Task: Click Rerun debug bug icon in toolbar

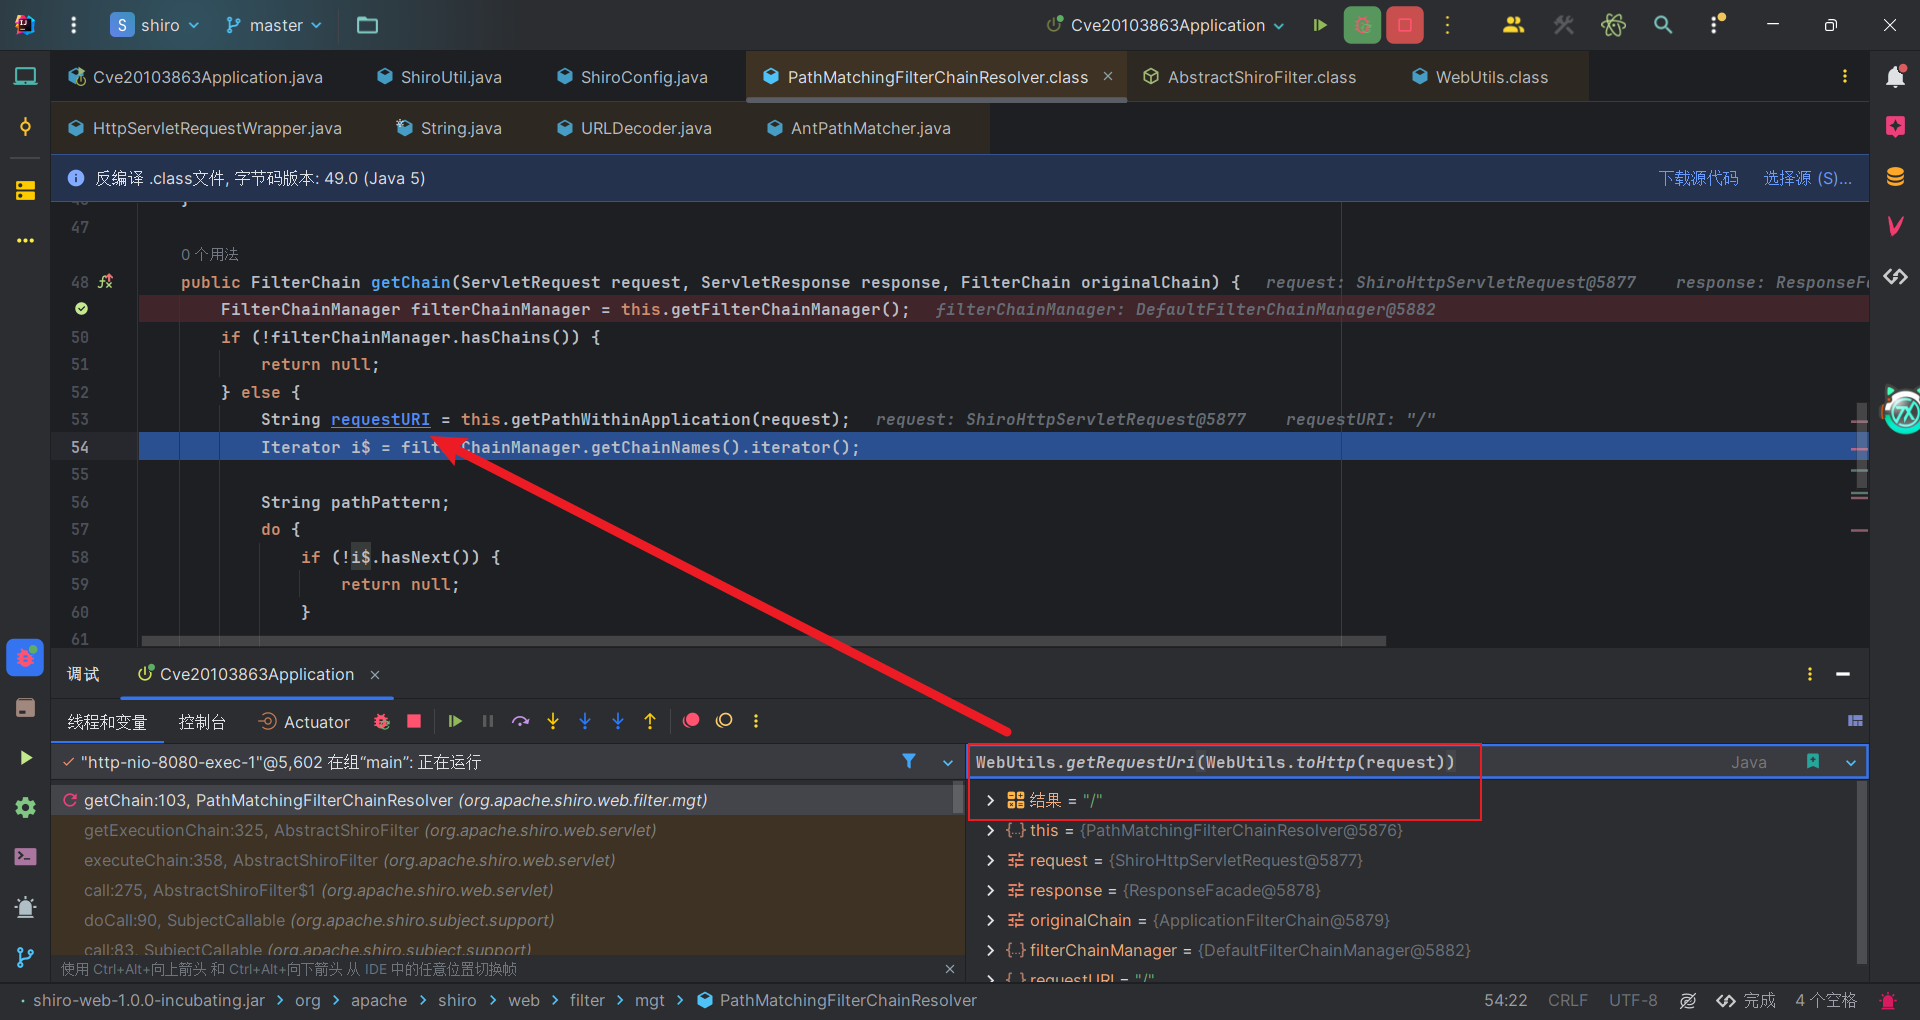Action: (381, 721)
